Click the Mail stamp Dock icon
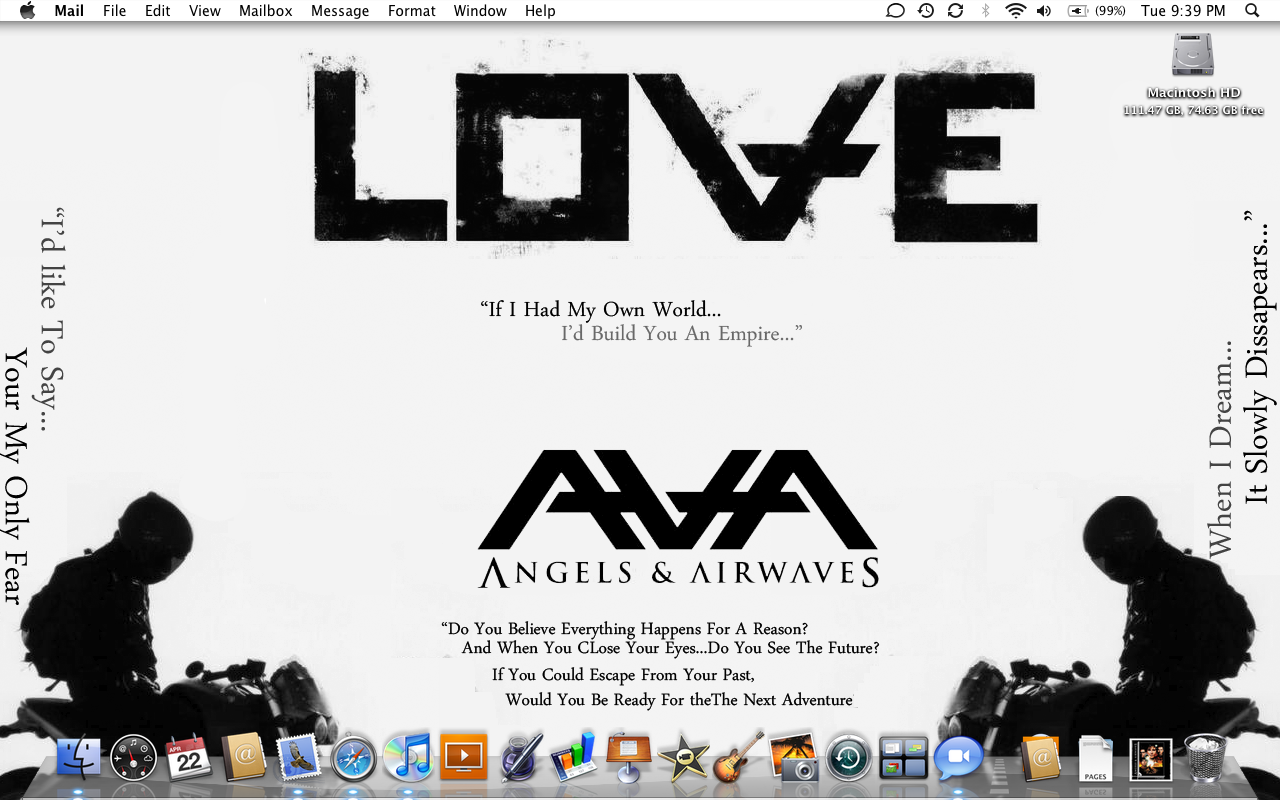The image size is (1280, 800). (x=298, y=758)
